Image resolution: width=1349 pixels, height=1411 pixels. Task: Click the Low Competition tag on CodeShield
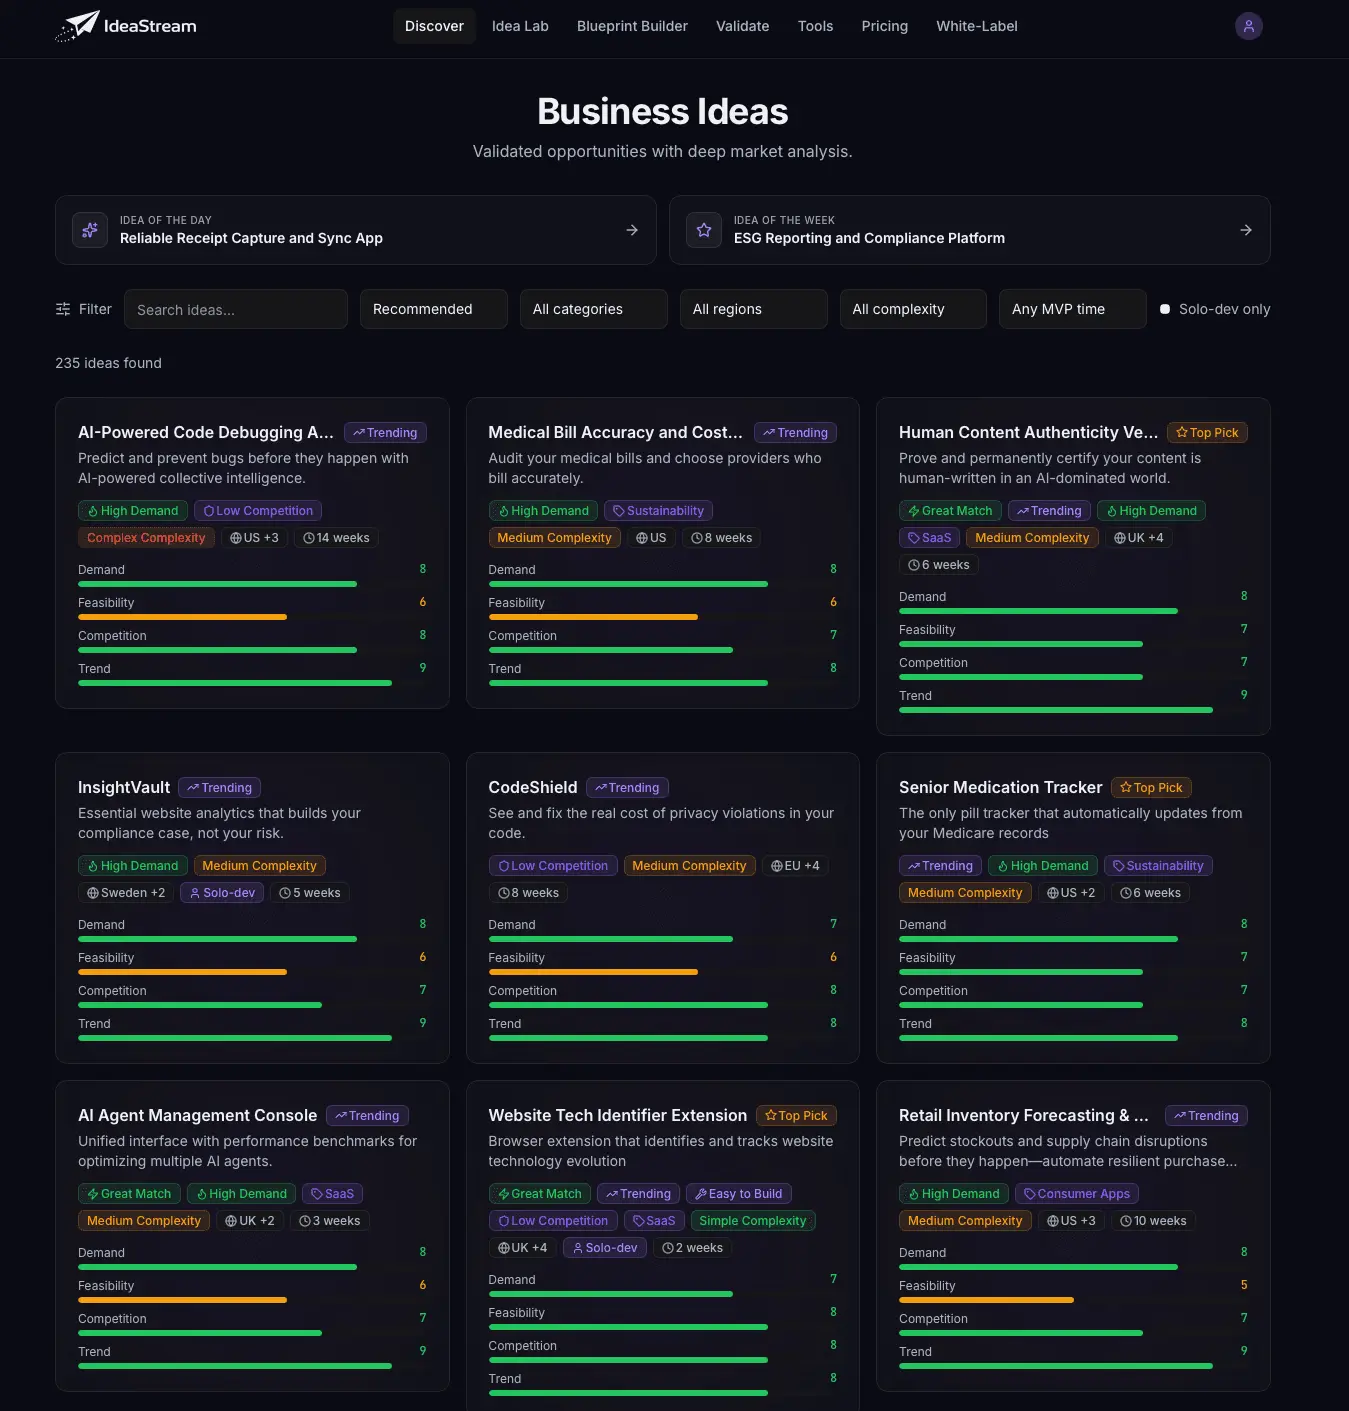click(553, 866)
